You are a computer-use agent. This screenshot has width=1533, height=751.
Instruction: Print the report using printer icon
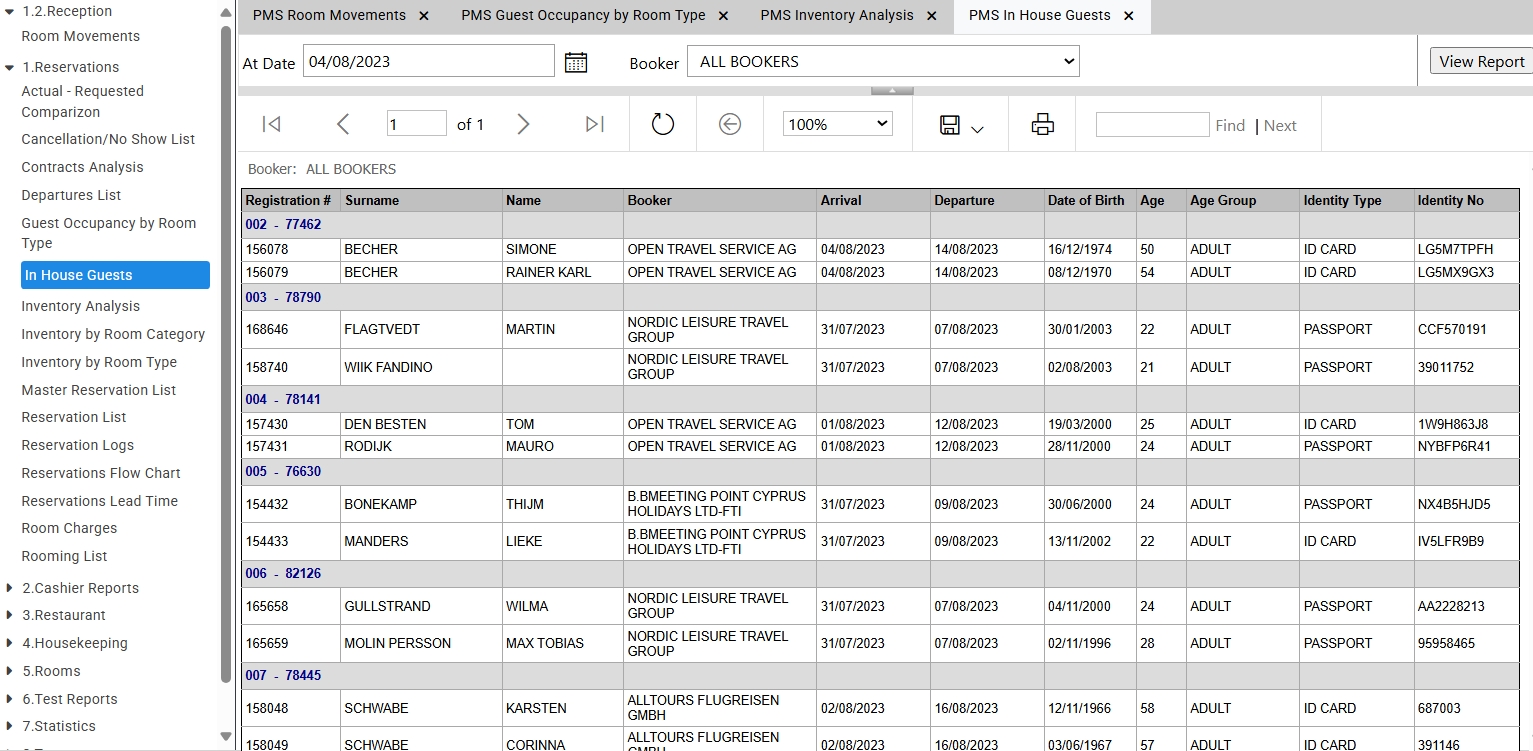point(1043,124)
